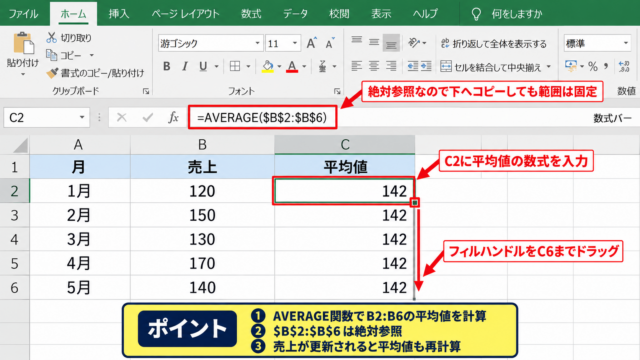Image resolution: width=640 pixels, height=360 pixels.
Task: Select row 4 header
Action: click(x=15, y=239)
